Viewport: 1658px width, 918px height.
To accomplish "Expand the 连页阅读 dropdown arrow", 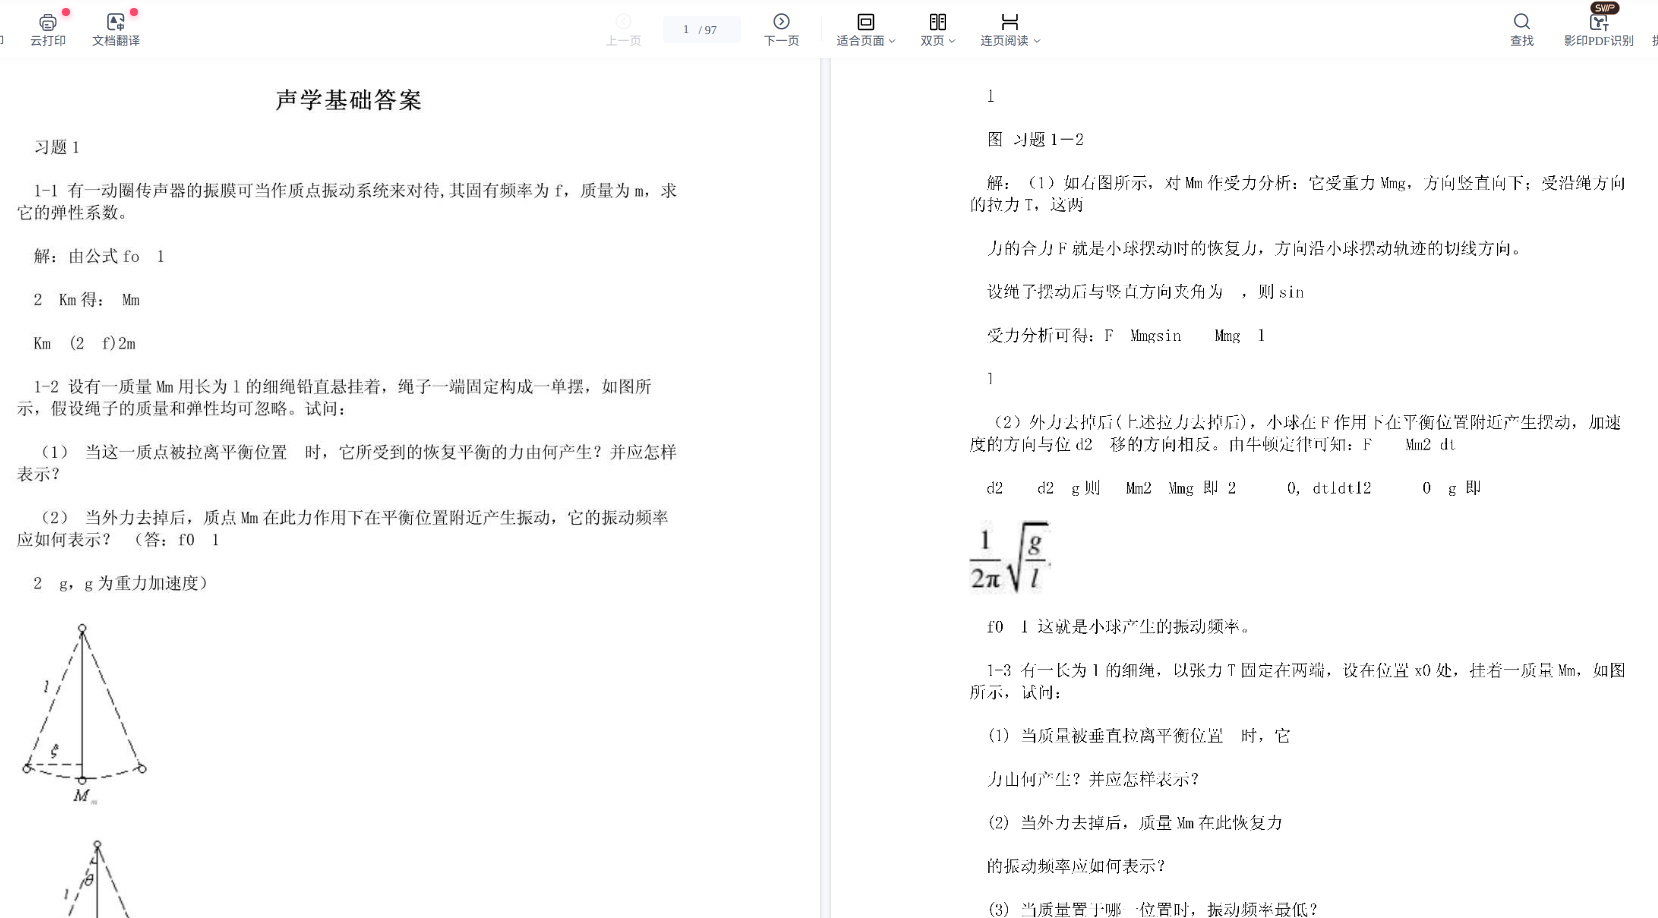I will pyautogui.click(x=1037, y=41).
